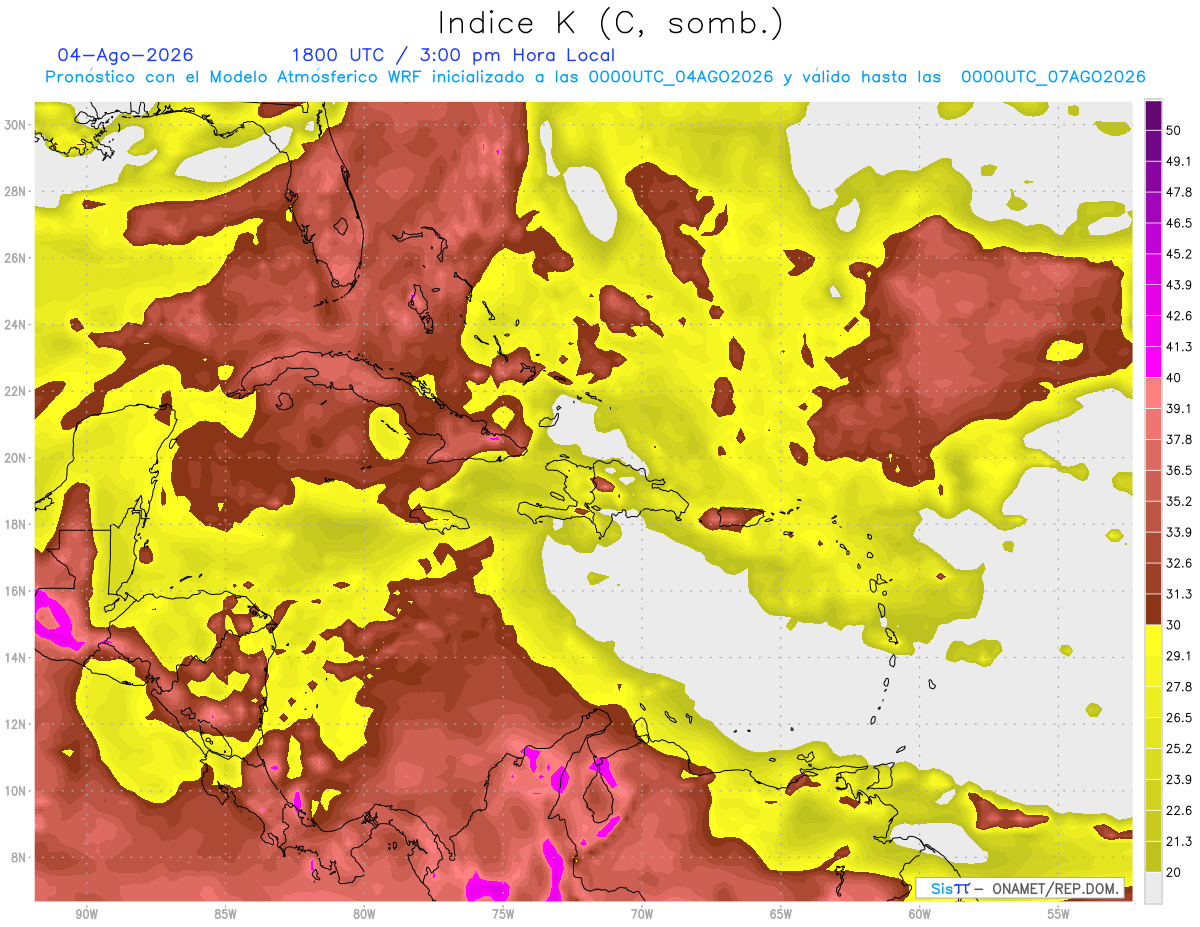Click the 'SisTT – ONAMET/REP.DOM.' credit box
Screen dimensions: 1200x927
(x=1020, y=888)
